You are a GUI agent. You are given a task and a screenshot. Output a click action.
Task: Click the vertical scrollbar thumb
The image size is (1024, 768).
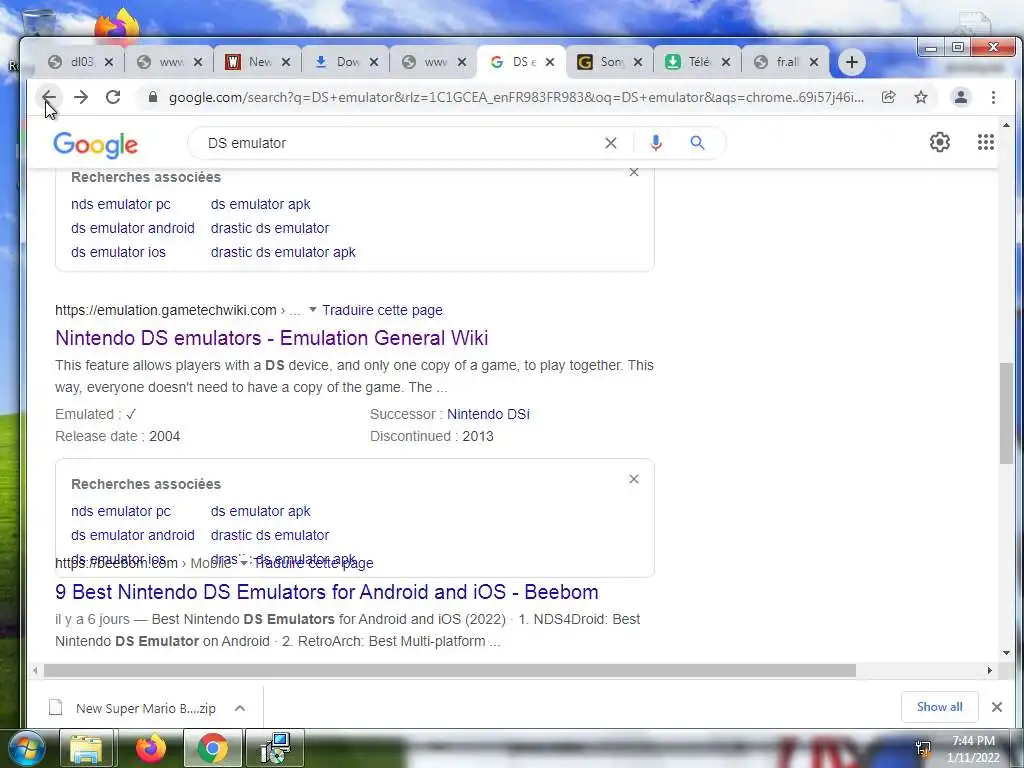point(1006,413)
